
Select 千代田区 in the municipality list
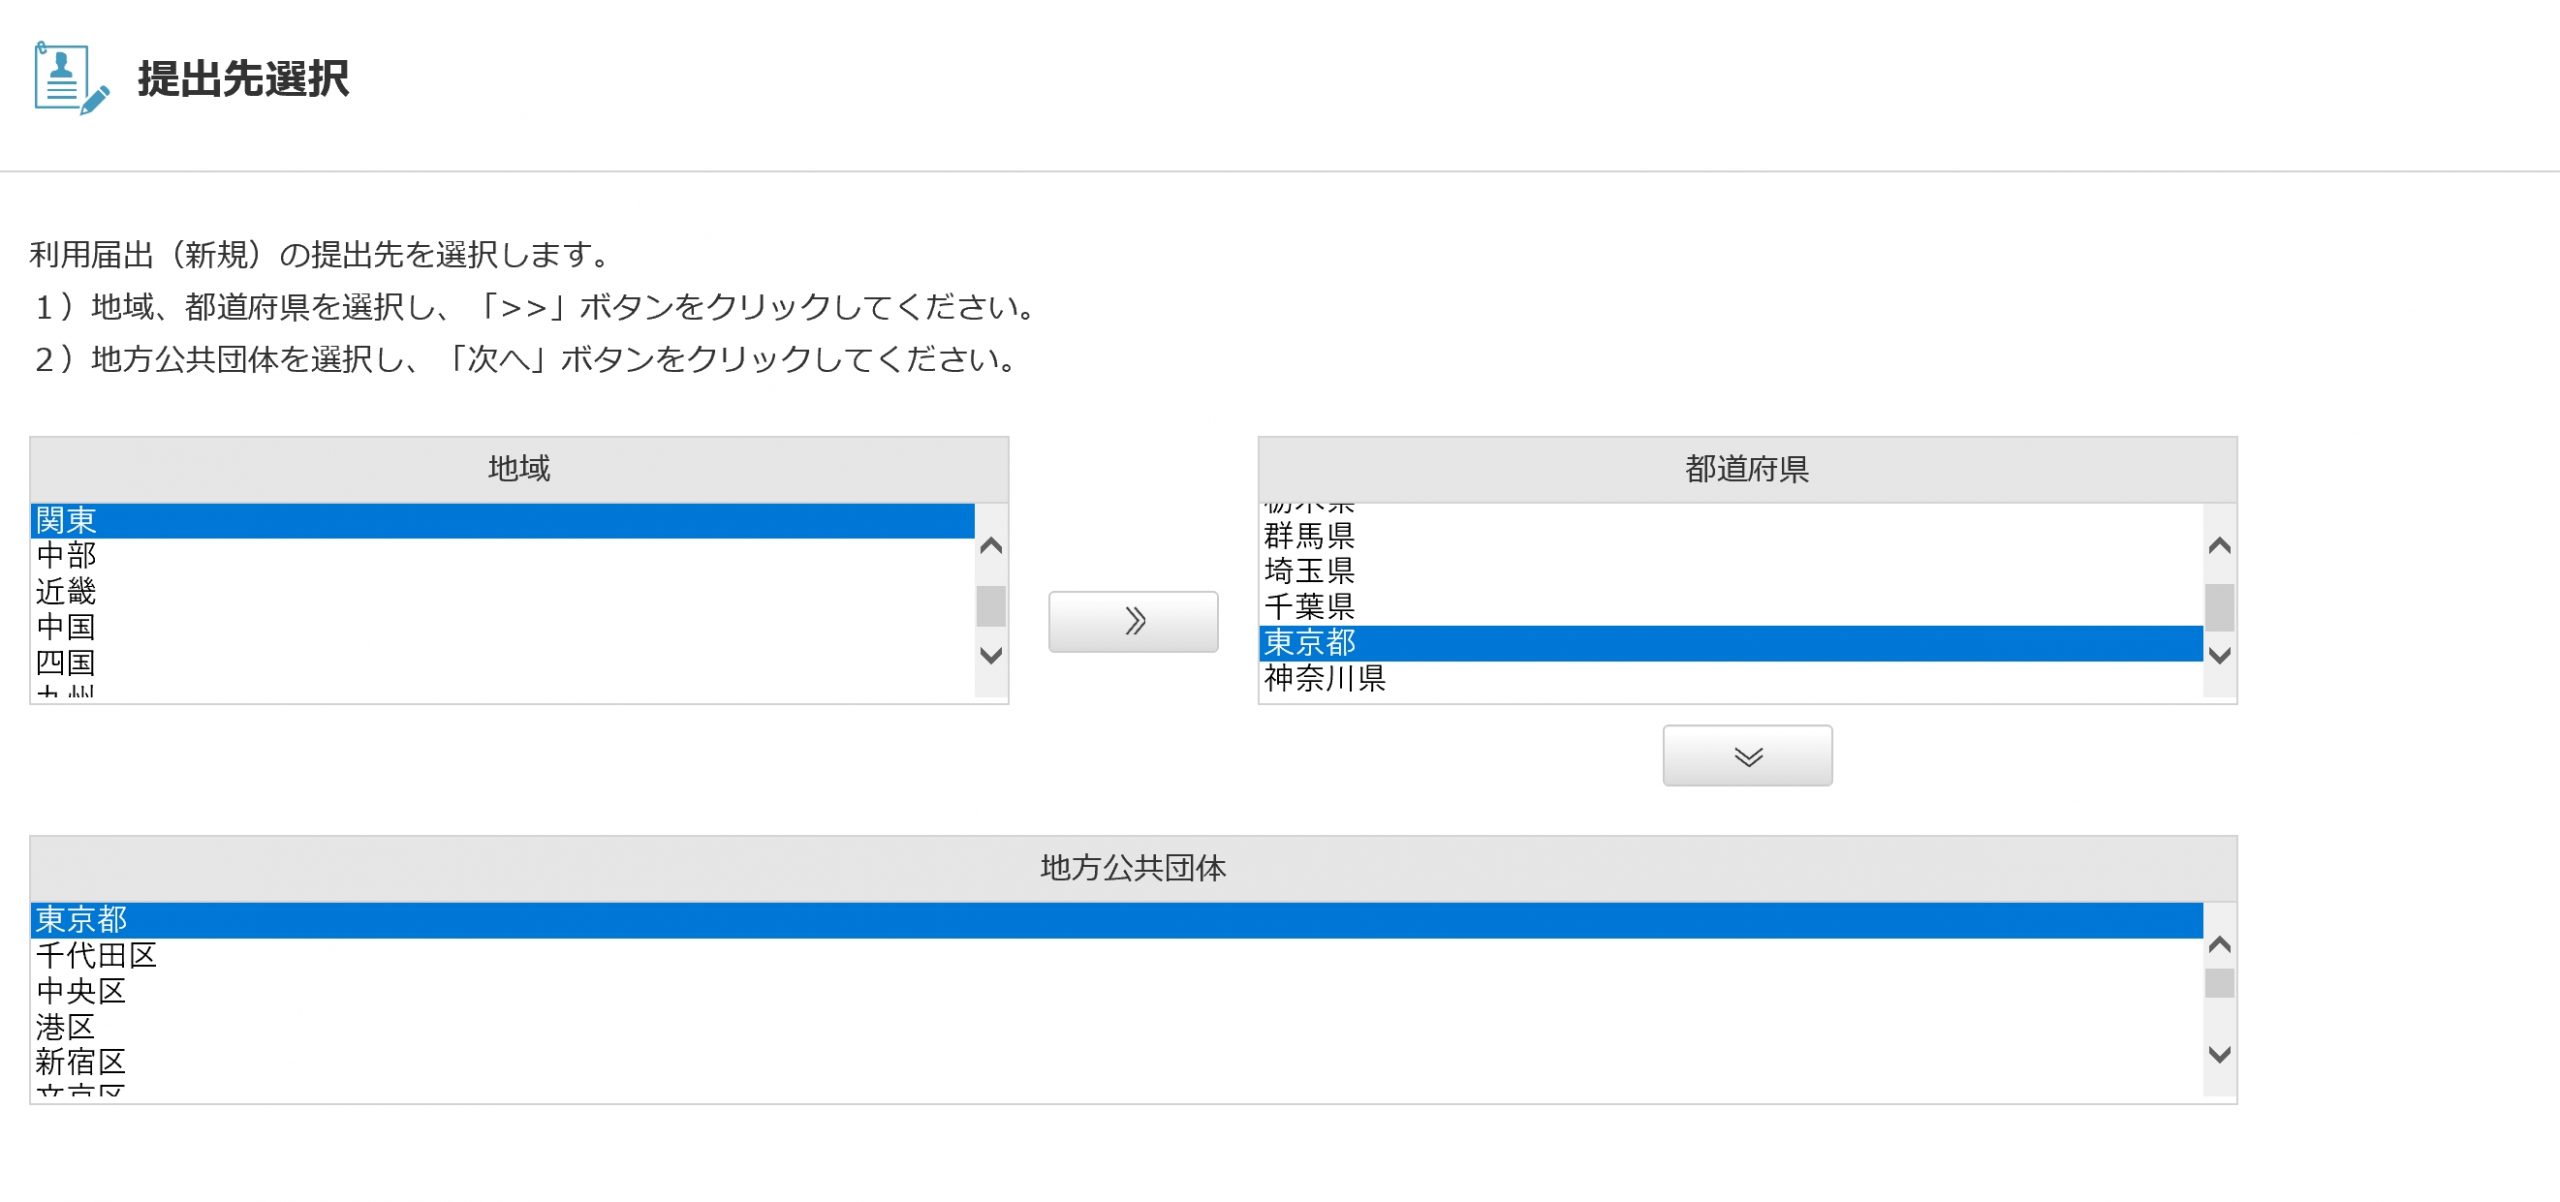(x=96, y=955)
